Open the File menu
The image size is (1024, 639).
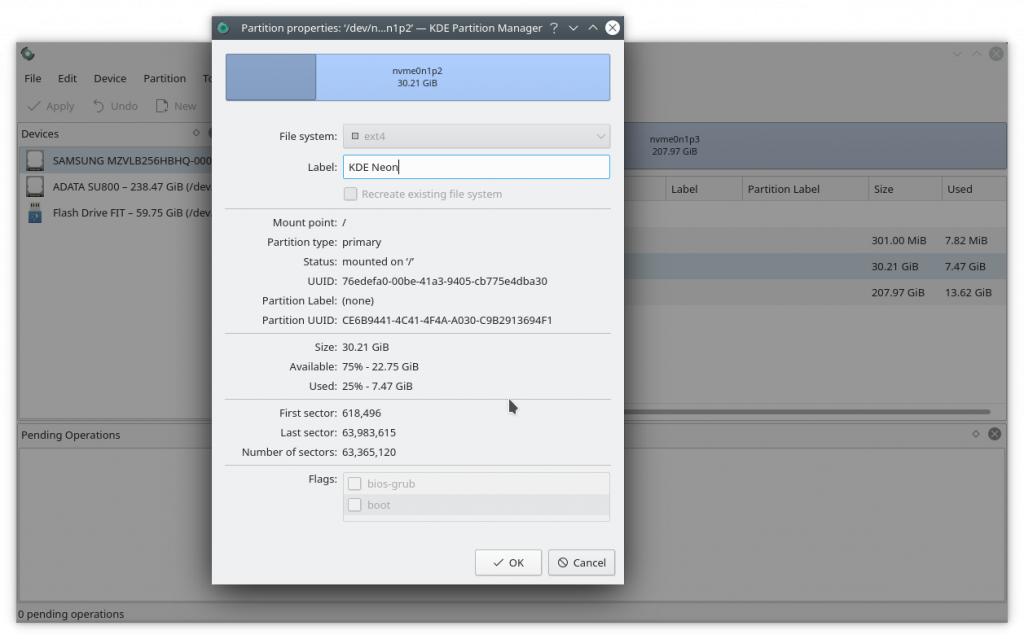(33, 78)
